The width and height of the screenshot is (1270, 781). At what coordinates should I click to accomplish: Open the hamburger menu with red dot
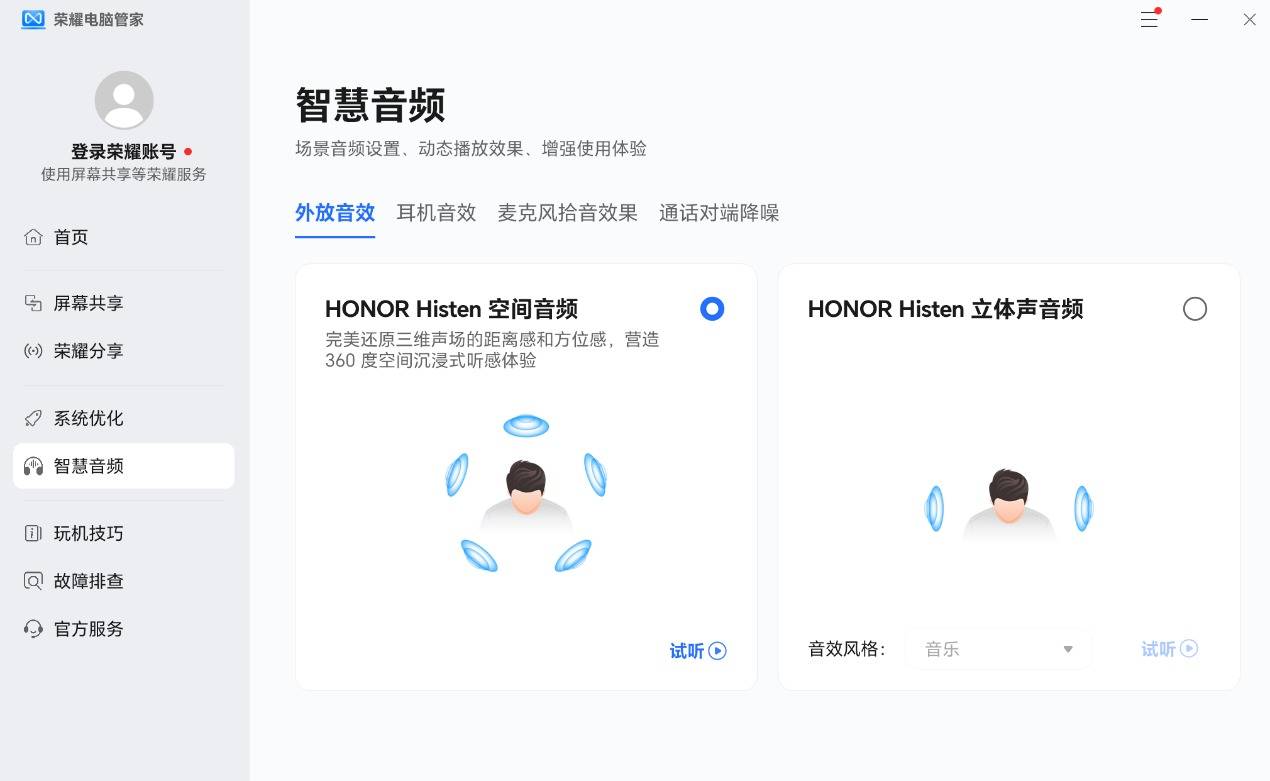point(1150,19)
